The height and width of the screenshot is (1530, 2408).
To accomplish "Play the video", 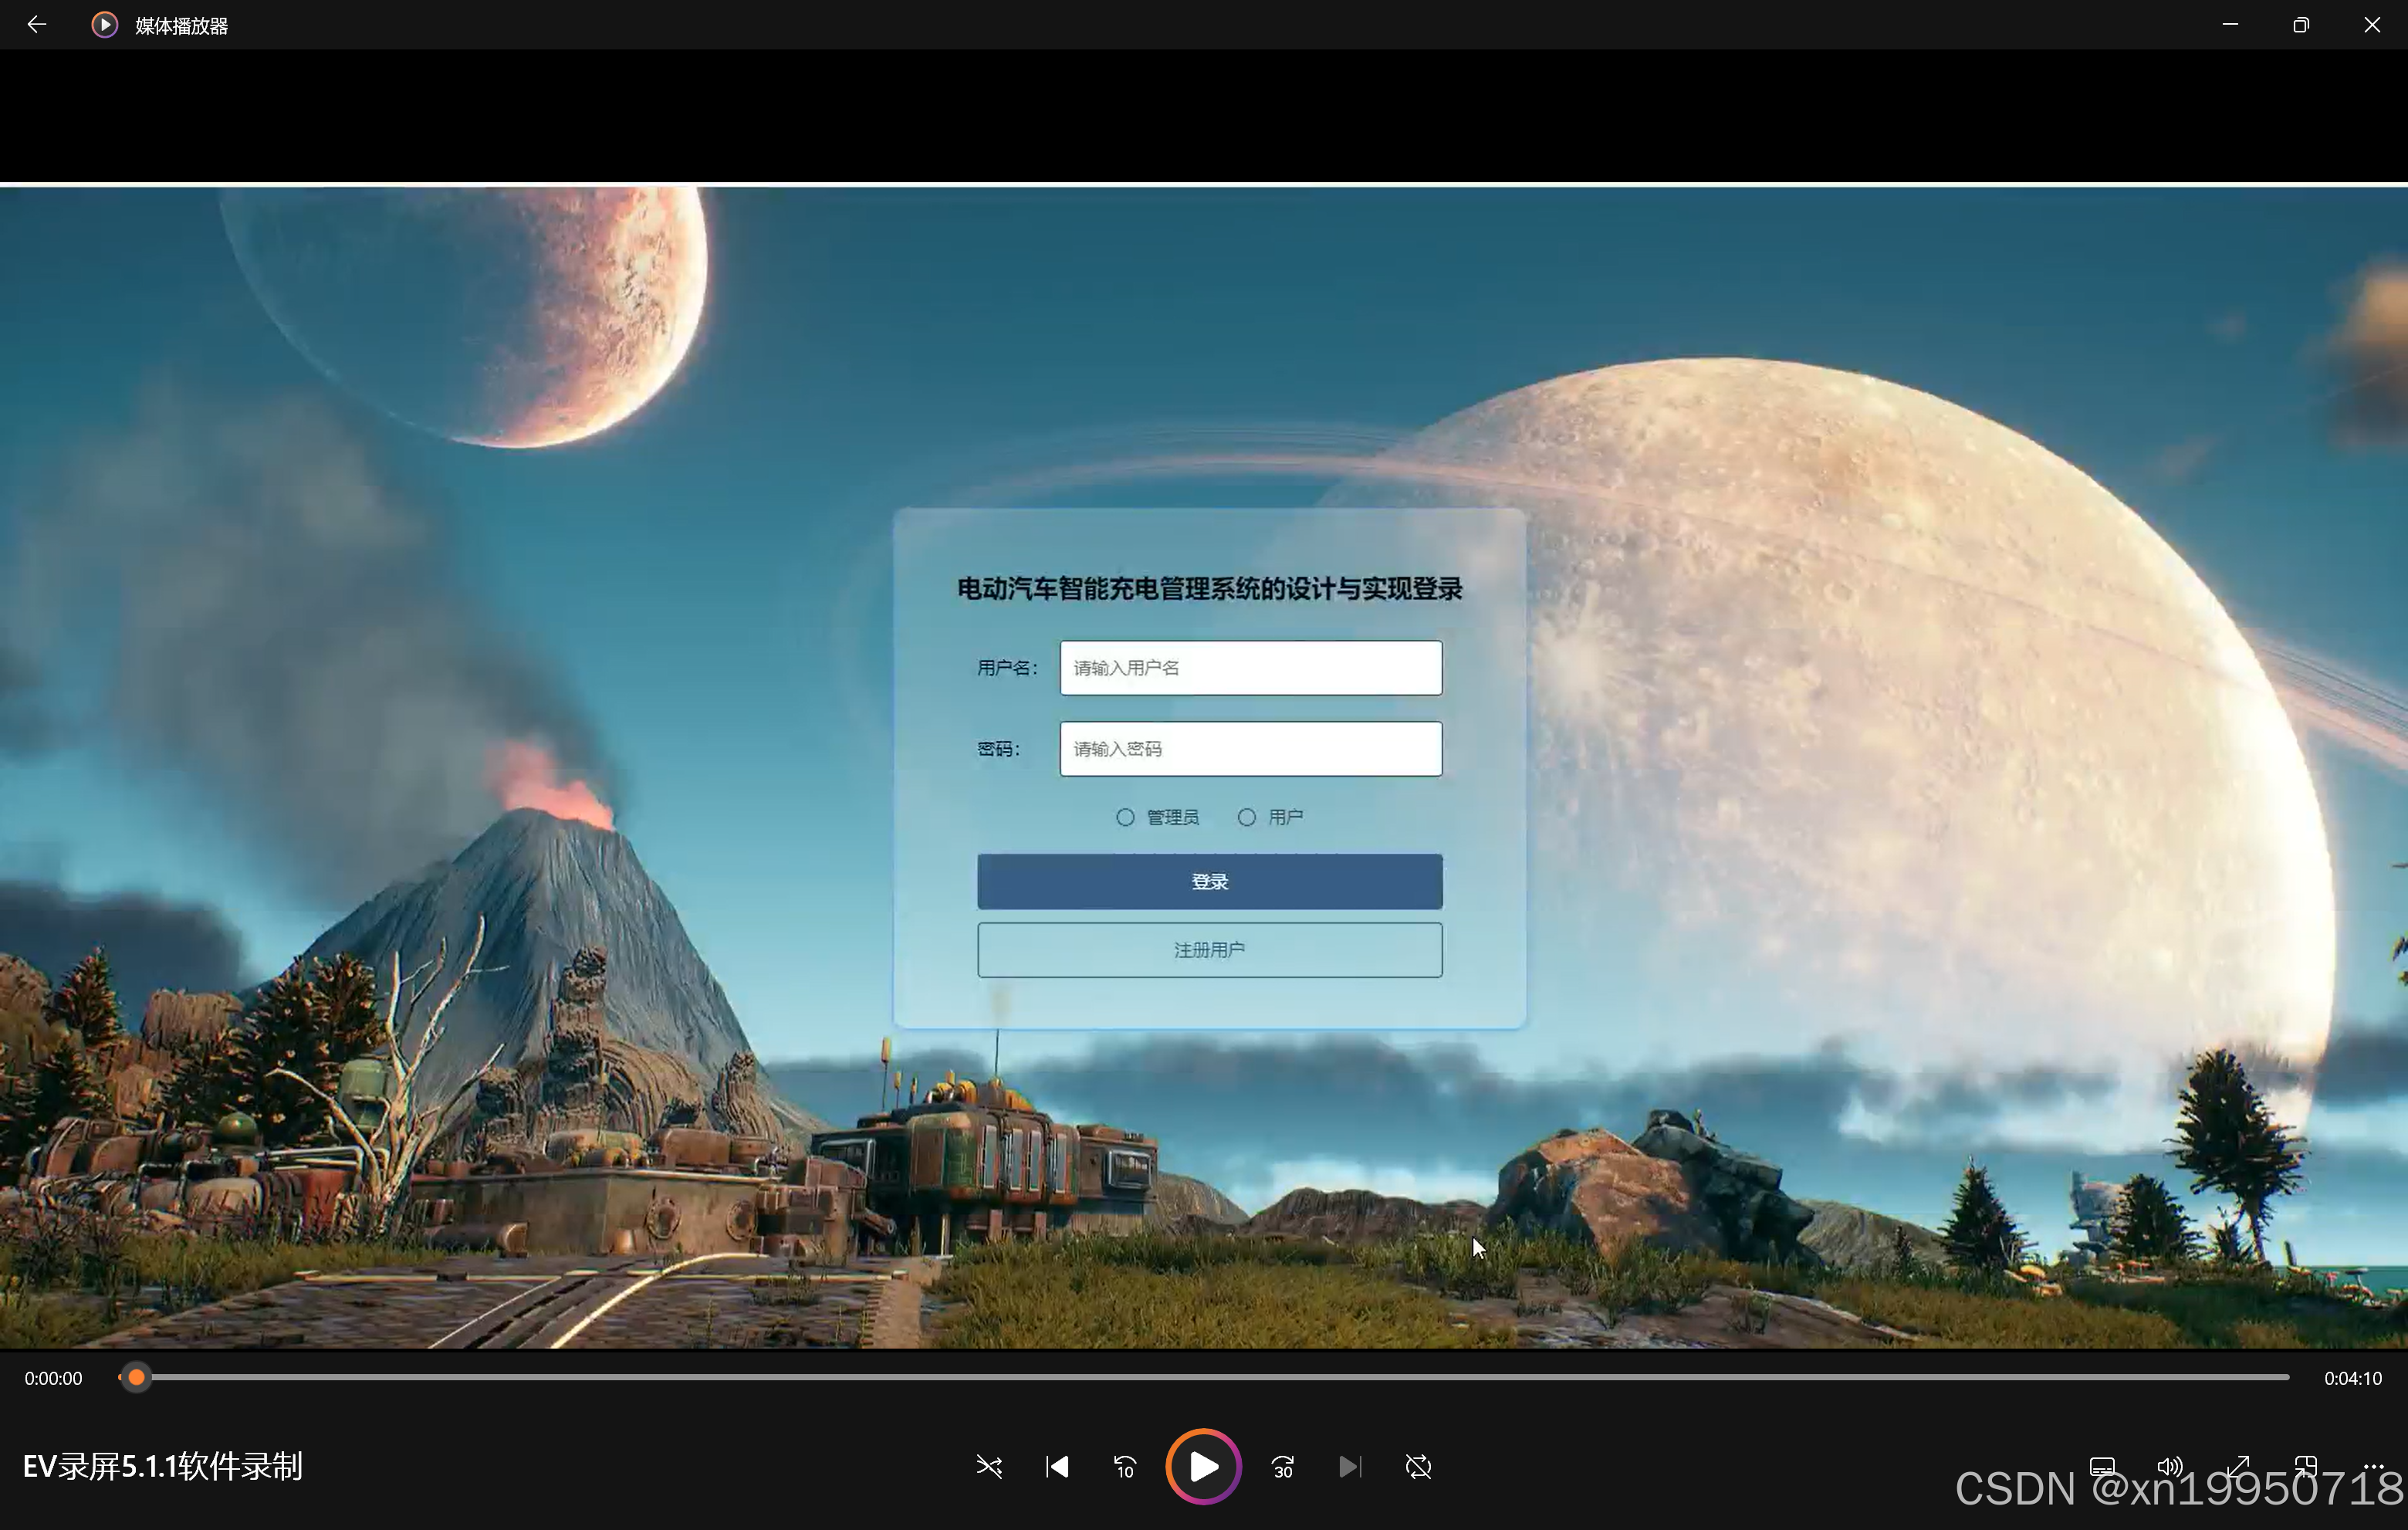I will point(1203,1467).
